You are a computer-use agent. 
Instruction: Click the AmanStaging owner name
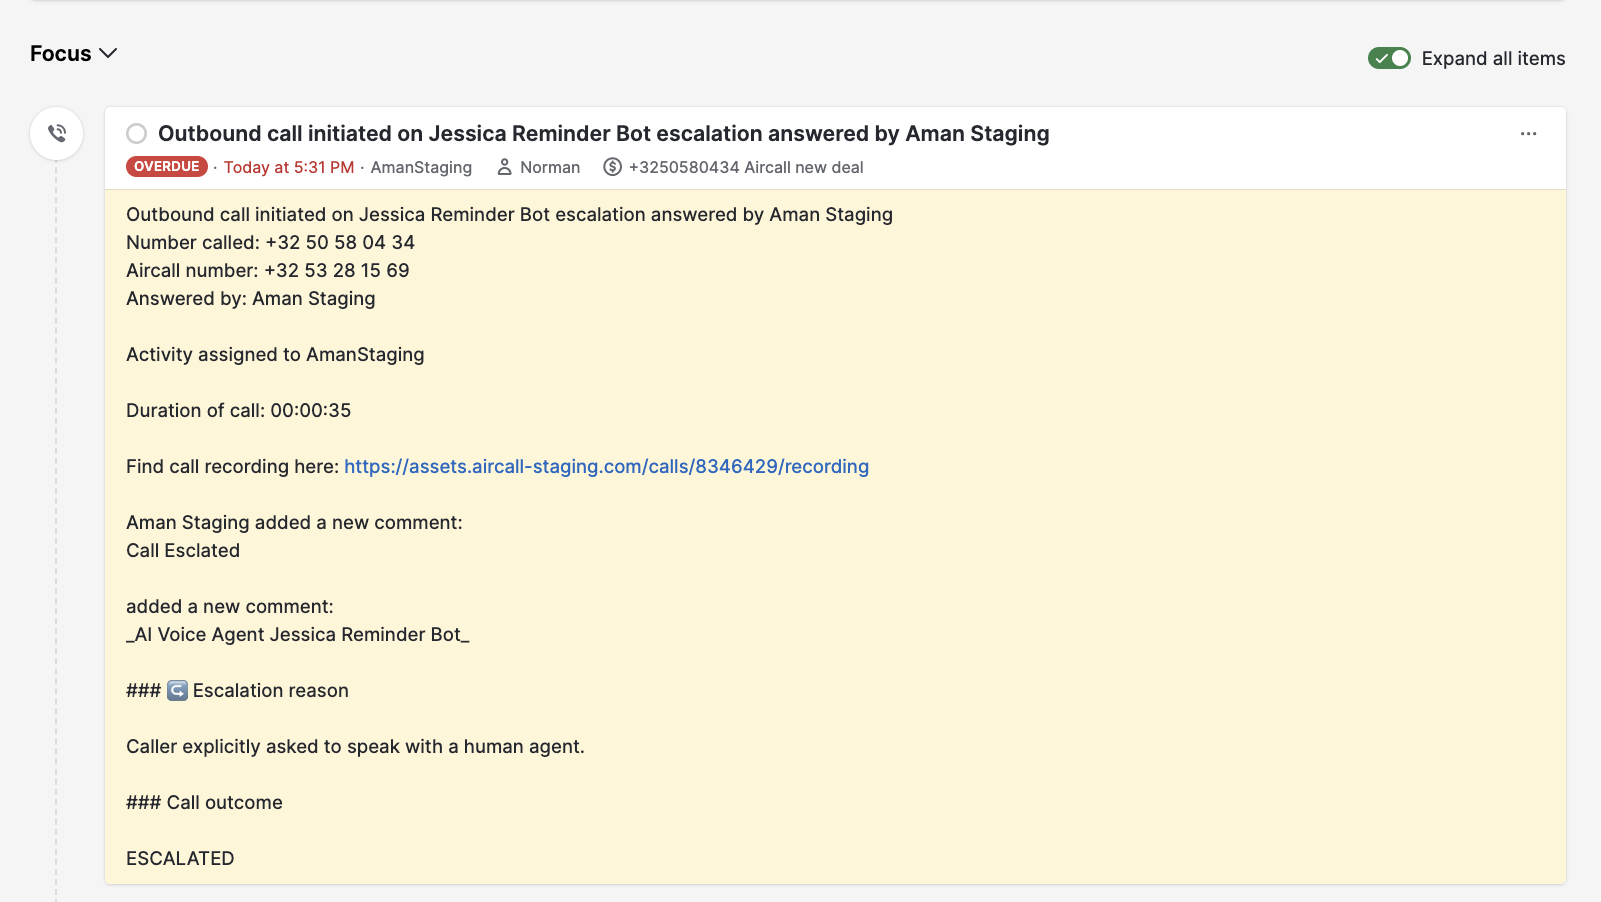point(421,167)
